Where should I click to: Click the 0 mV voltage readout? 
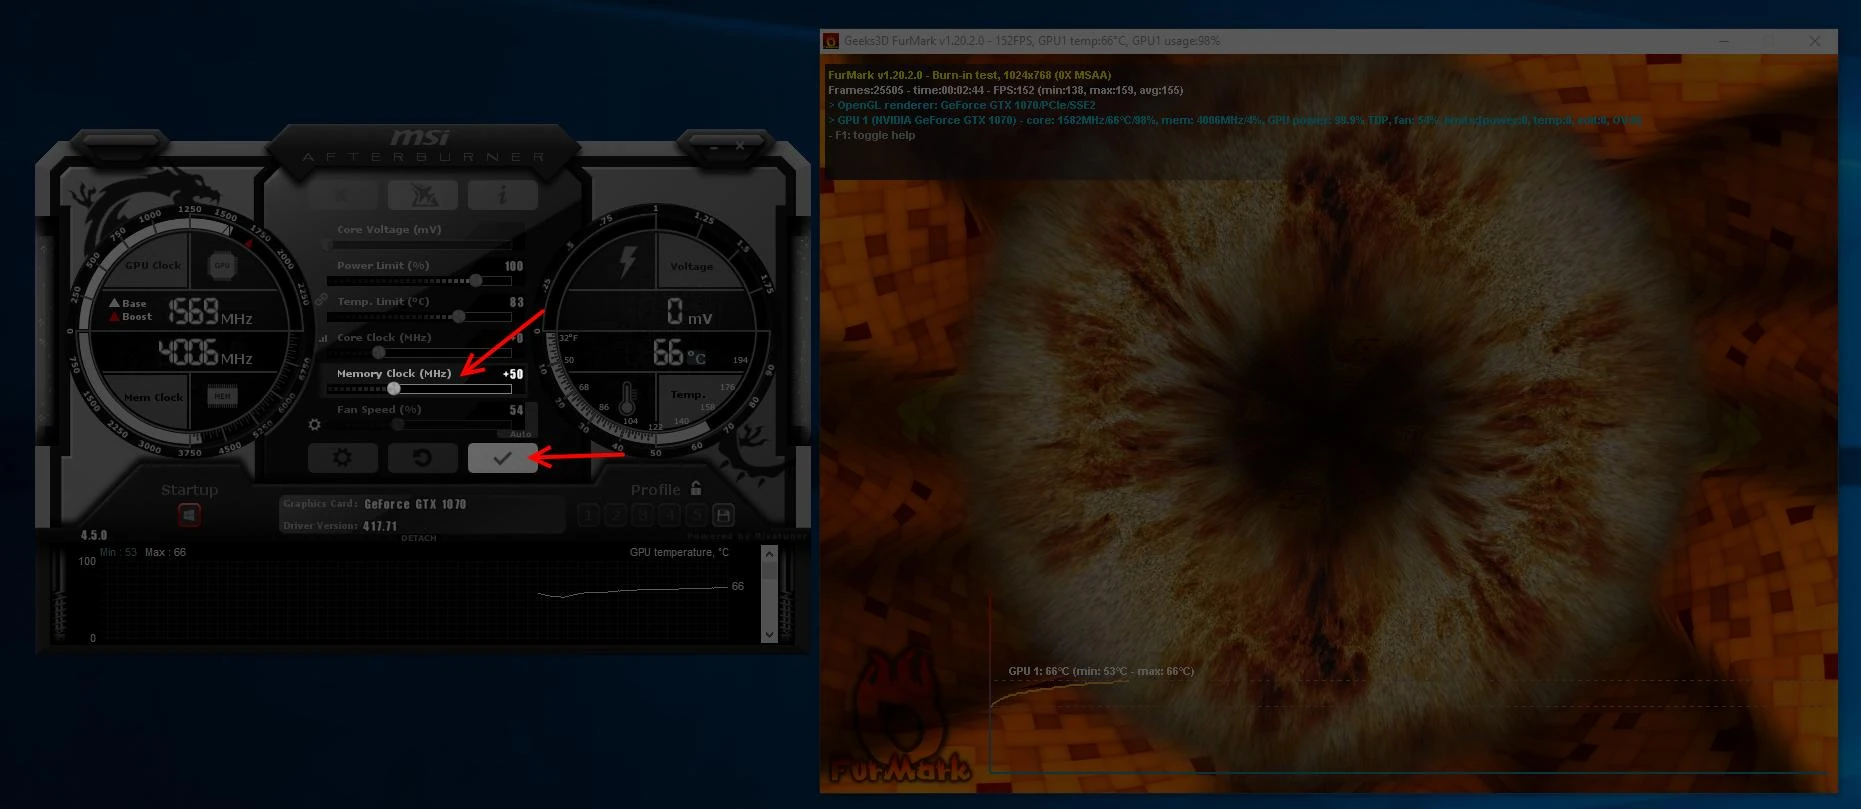point(690,312)
